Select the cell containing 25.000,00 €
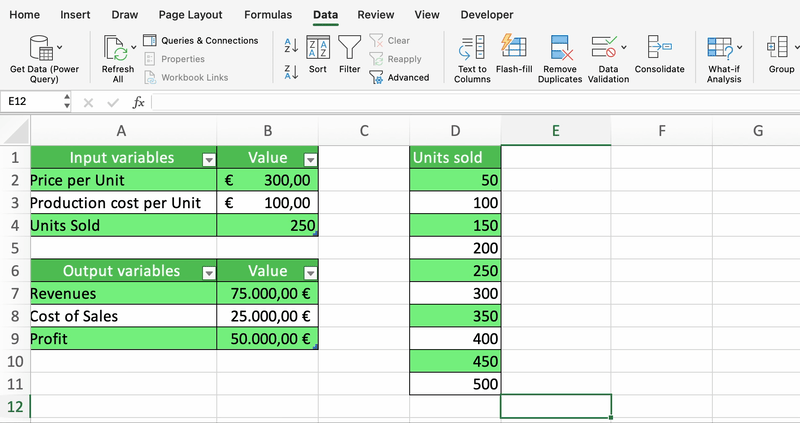The image size is (800, 423). 267,316
